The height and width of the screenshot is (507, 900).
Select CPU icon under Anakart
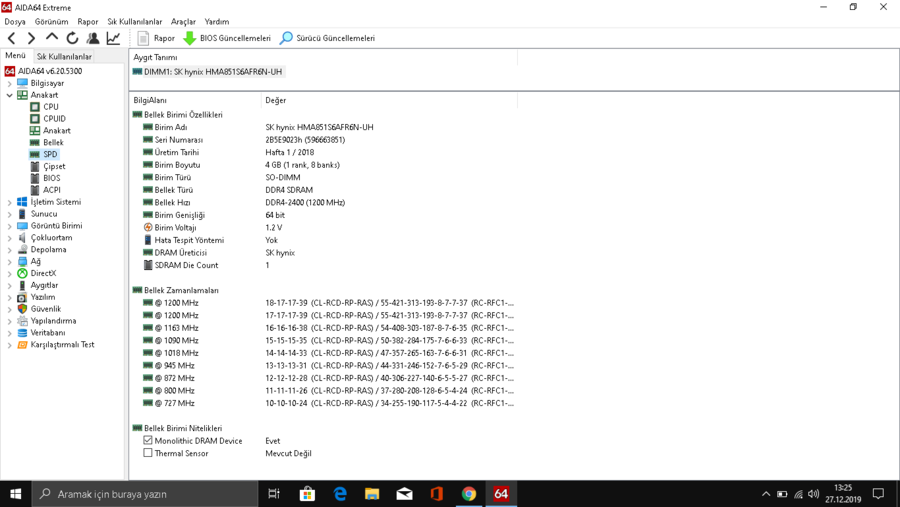coord(35,107)
